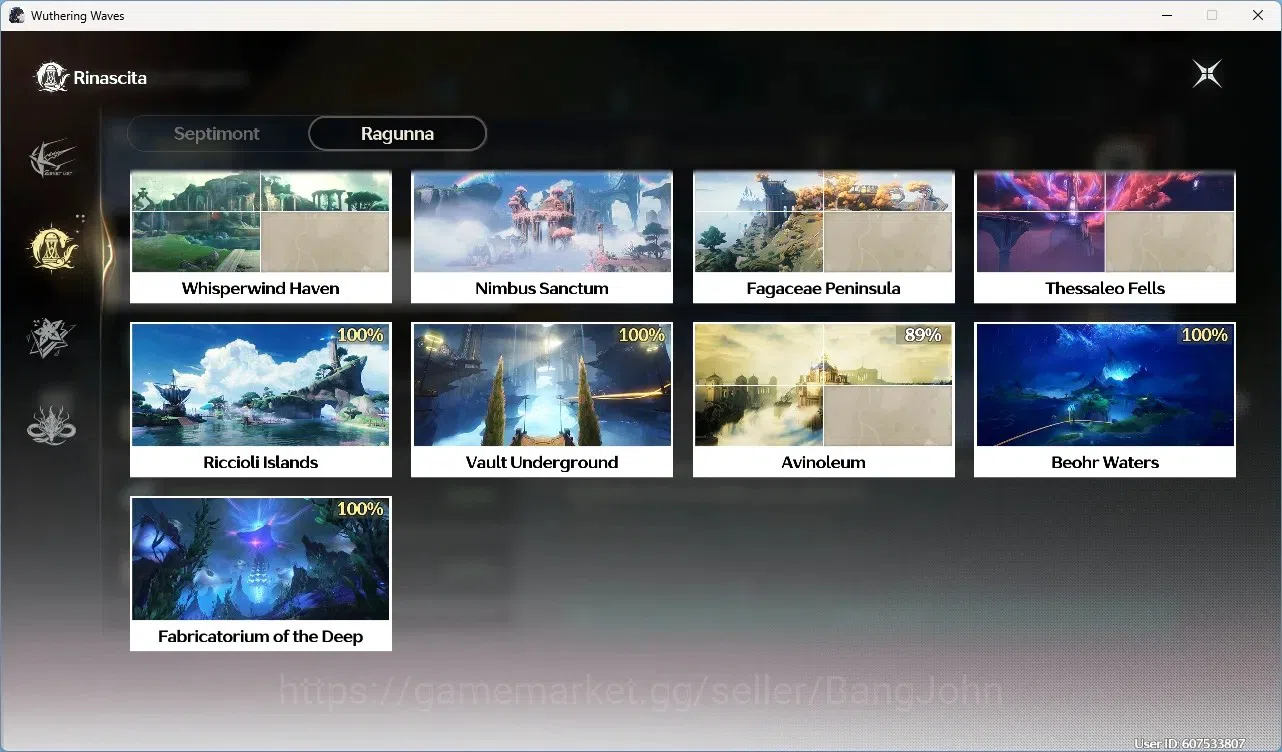The image size is (1282, 752).
Task: Open the Riccioli Islands area card
Action: (x=261, y=400)
